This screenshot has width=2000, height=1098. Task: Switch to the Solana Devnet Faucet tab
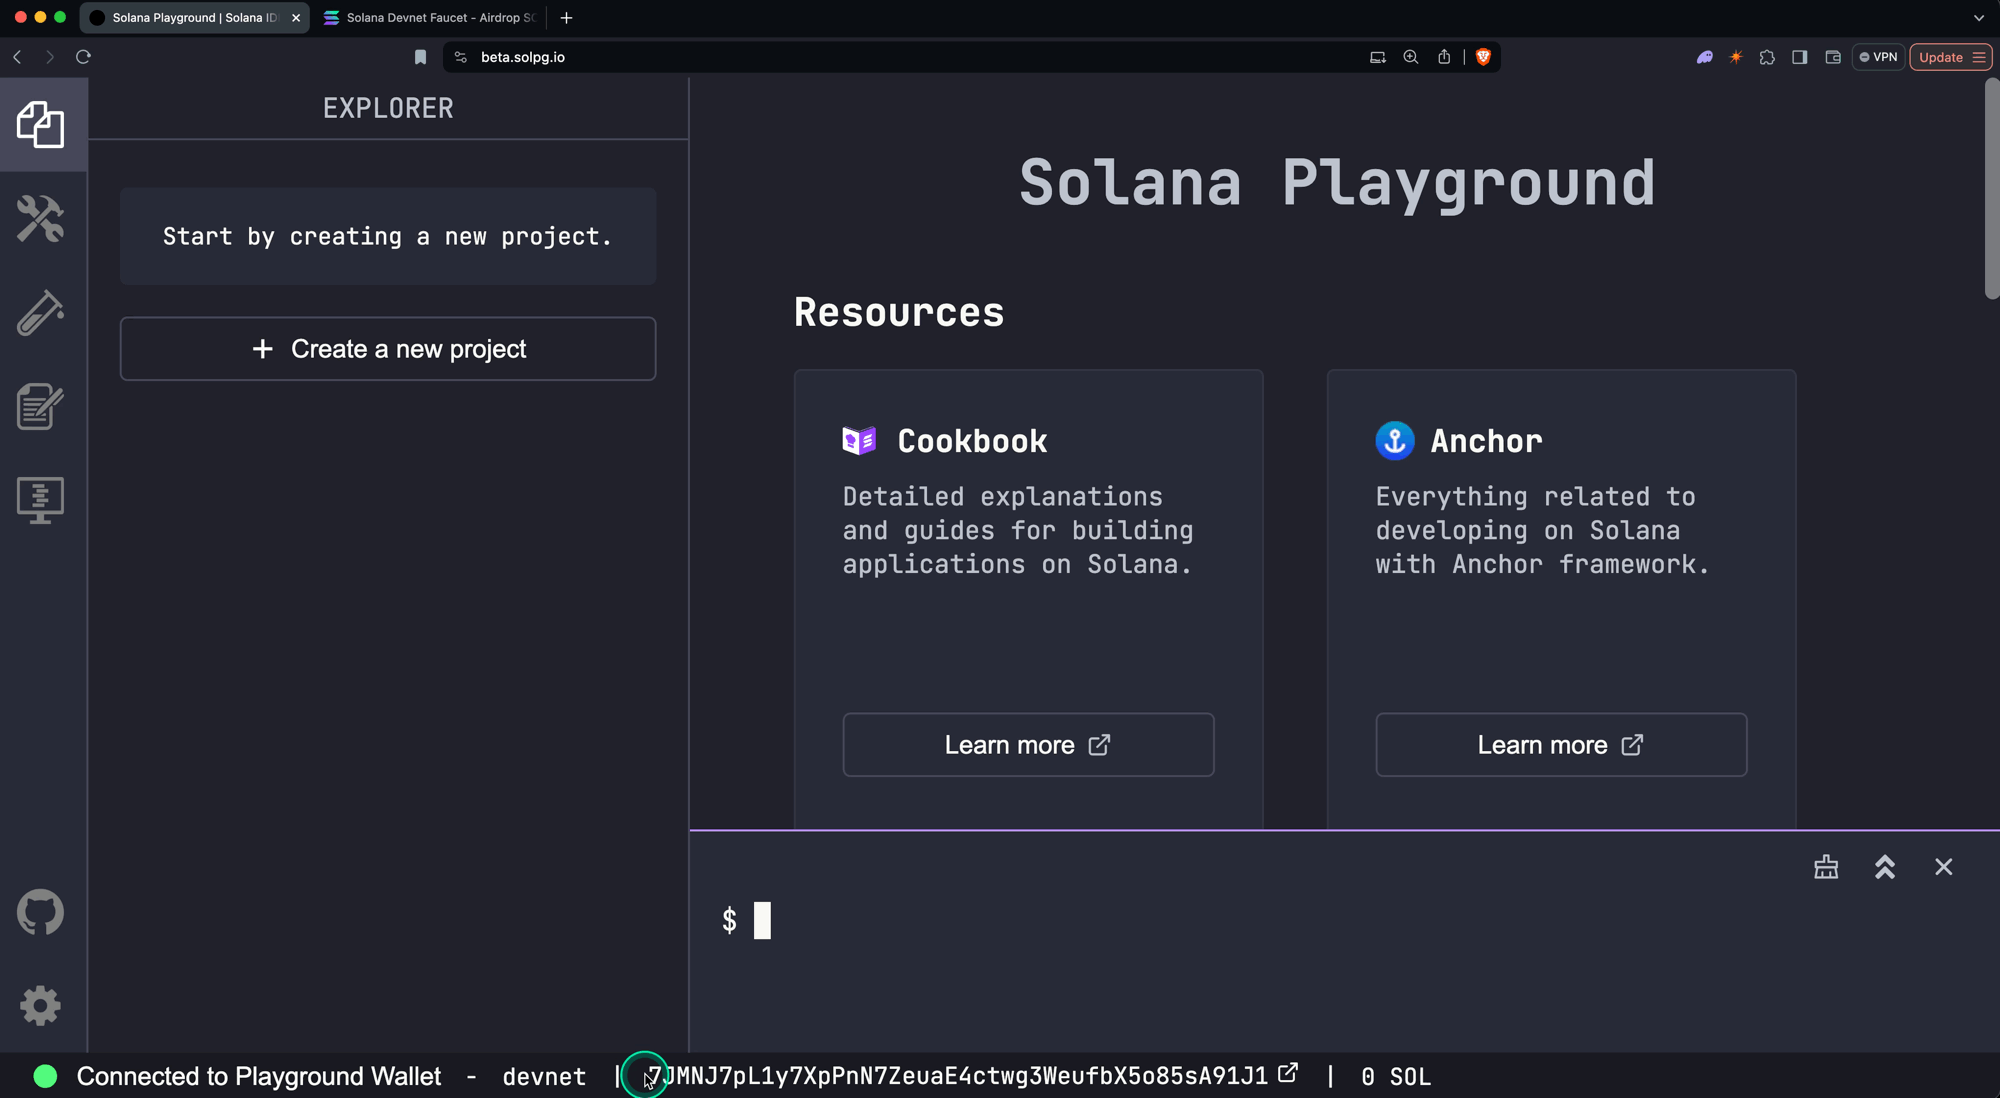428,17
